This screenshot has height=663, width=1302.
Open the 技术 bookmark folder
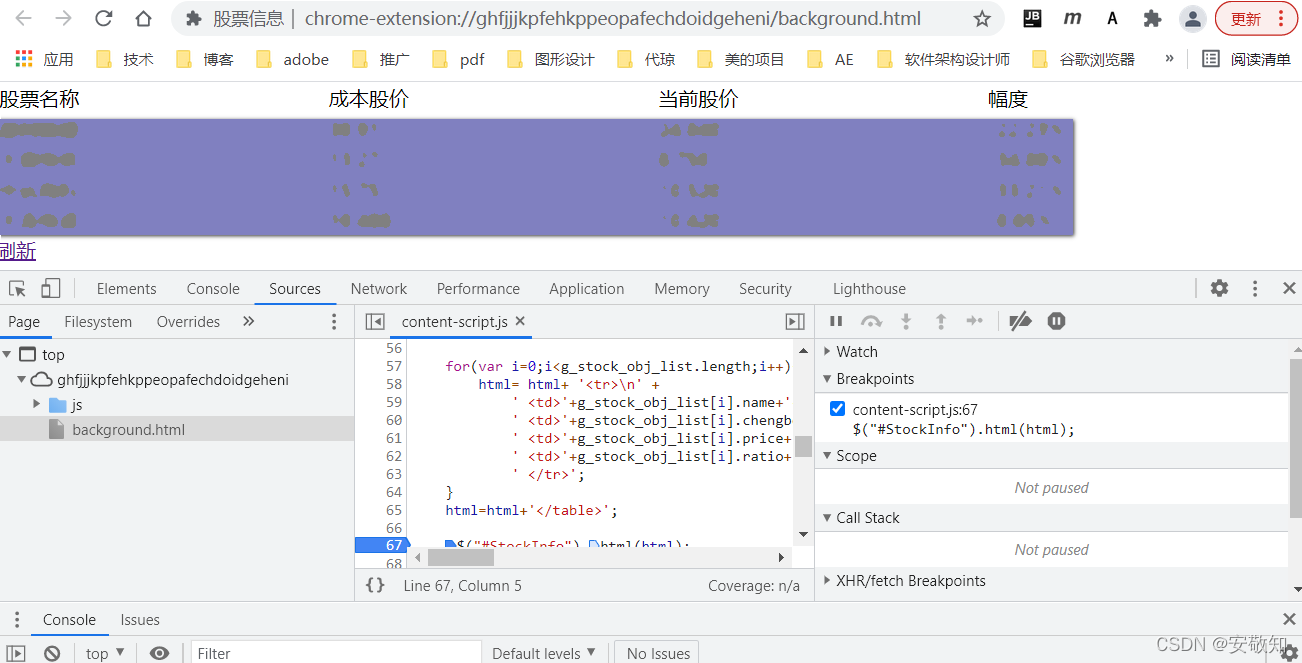(125, 59)
